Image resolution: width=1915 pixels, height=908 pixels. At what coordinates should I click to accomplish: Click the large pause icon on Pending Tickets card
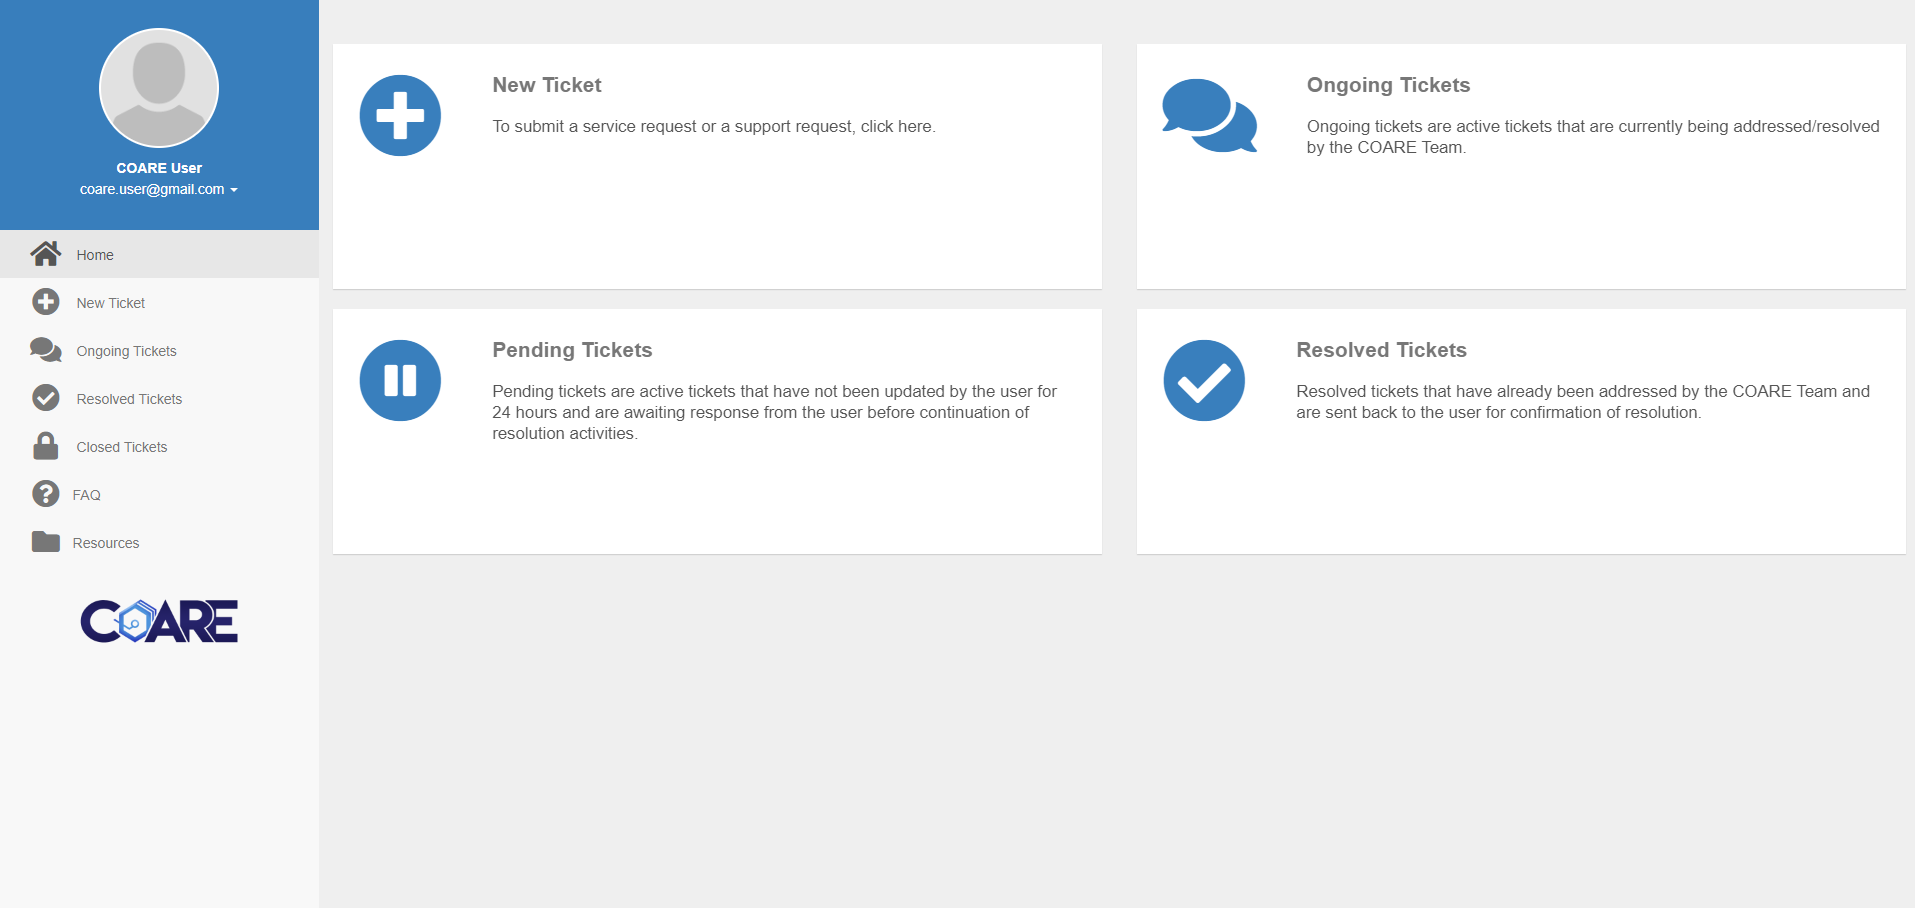[400, 380]
